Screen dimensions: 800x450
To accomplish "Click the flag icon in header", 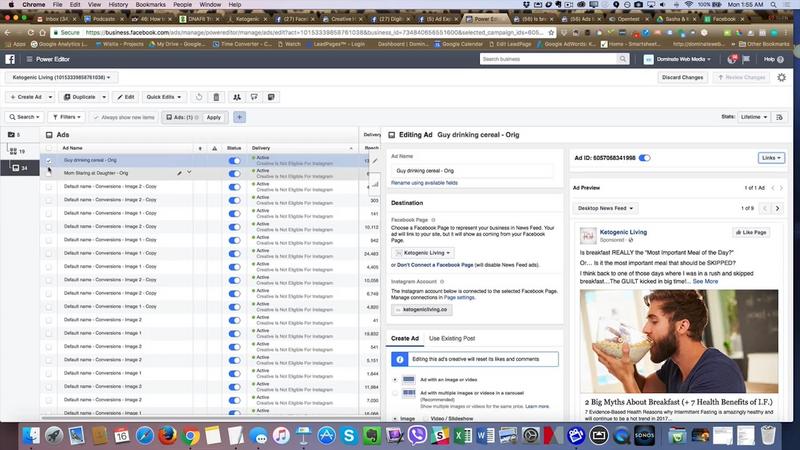I will tap(746, 59).
